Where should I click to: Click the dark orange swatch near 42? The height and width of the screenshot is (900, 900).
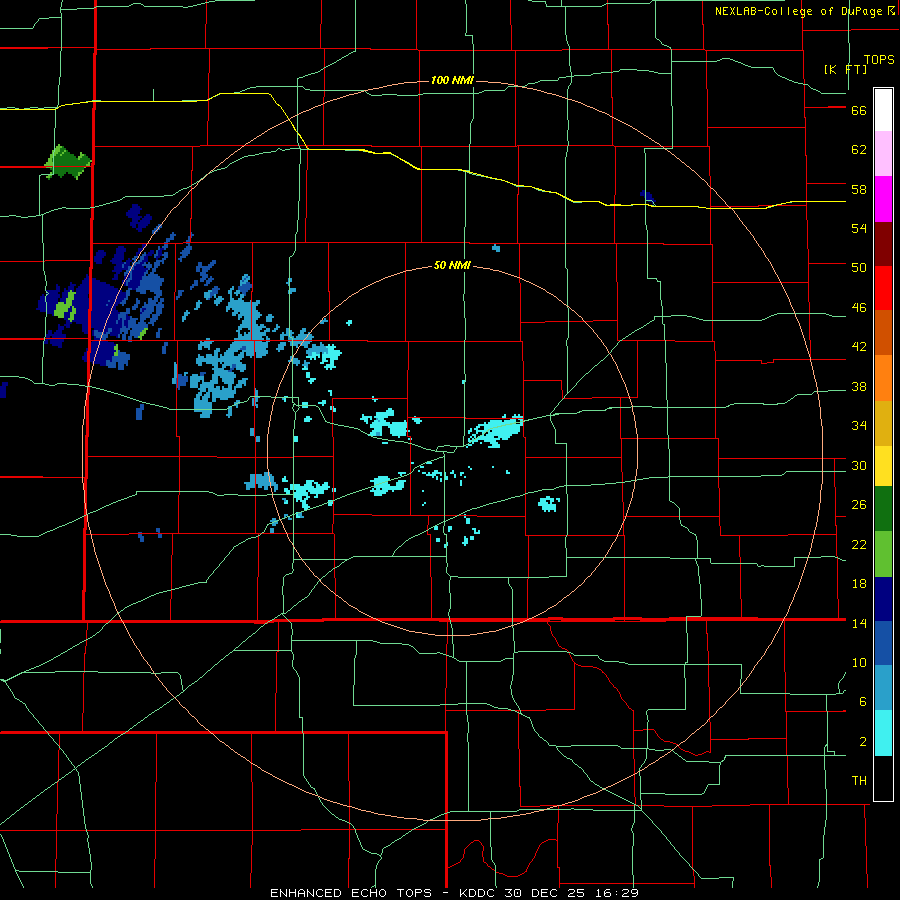[x=883, y=332]
